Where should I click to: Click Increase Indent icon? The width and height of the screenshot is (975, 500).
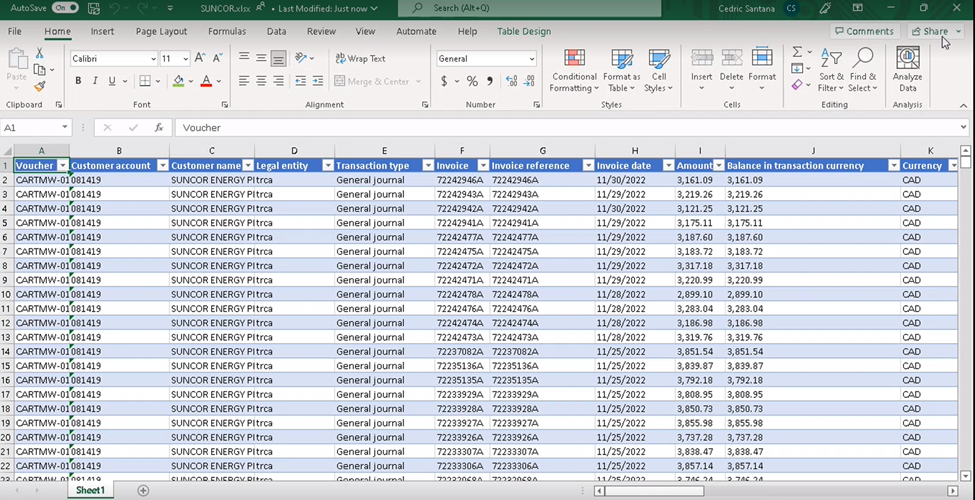(318, 81)
